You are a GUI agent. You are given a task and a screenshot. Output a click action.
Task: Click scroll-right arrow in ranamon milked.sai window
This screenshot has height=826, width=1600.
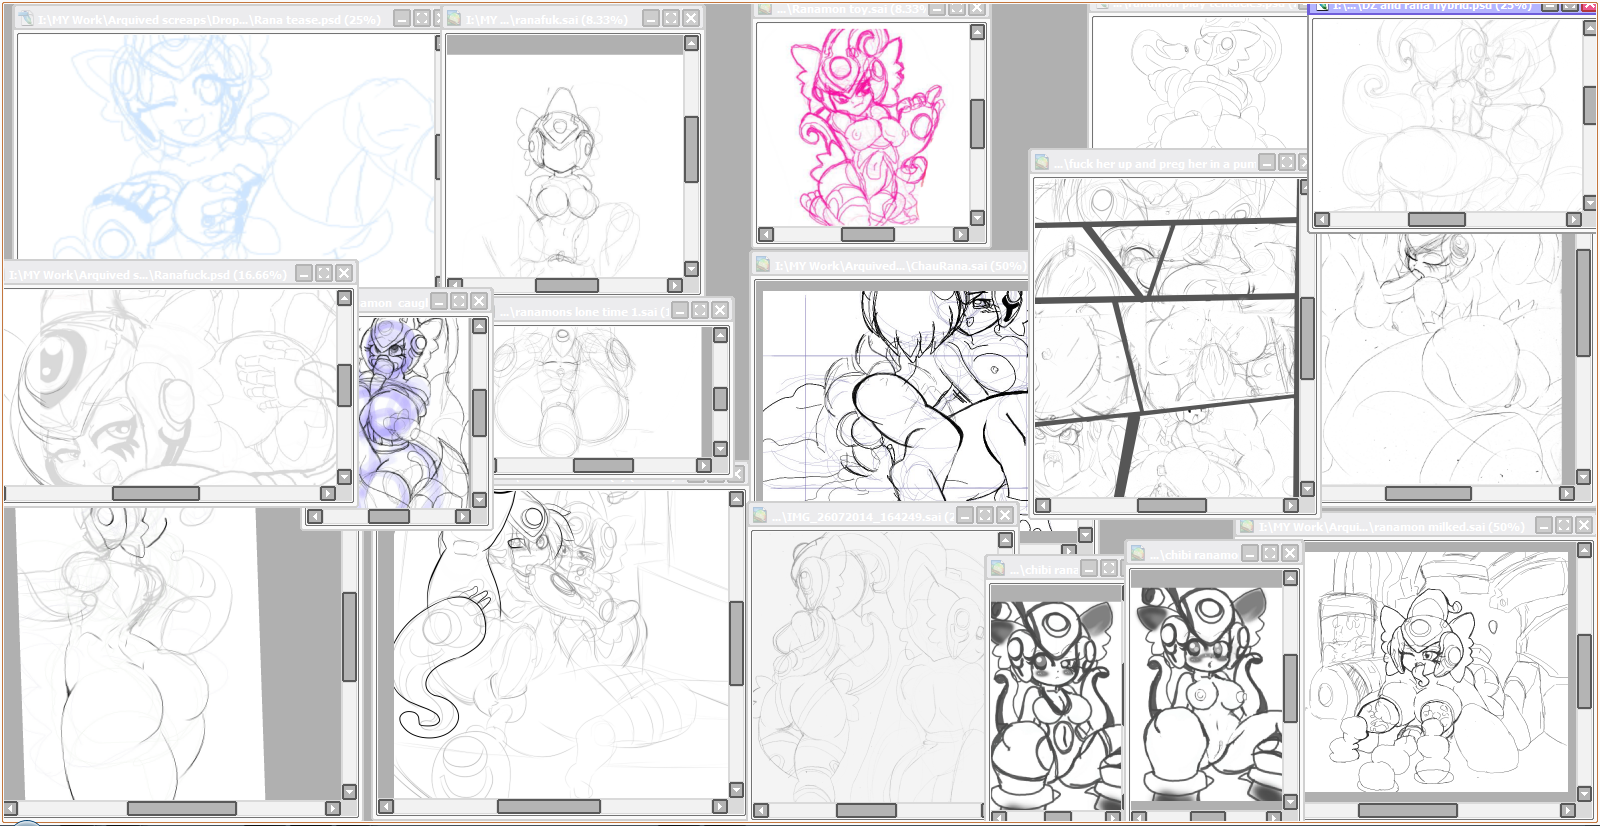click(1567, 810)
